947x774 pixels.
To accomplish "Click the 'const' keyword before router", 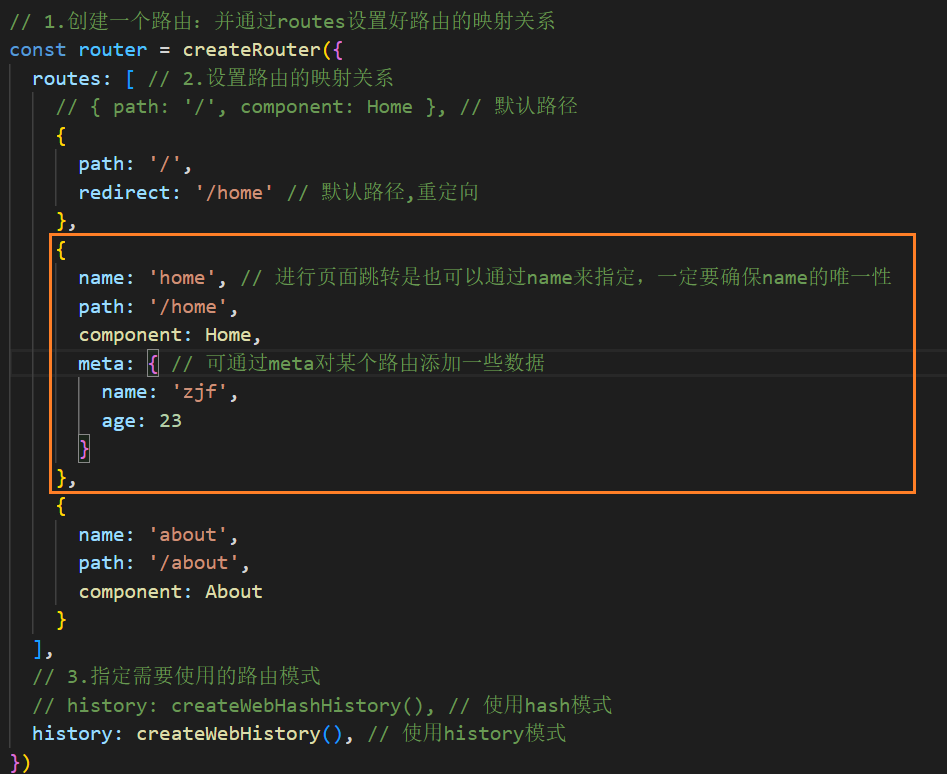I will [x=37, y=50].
